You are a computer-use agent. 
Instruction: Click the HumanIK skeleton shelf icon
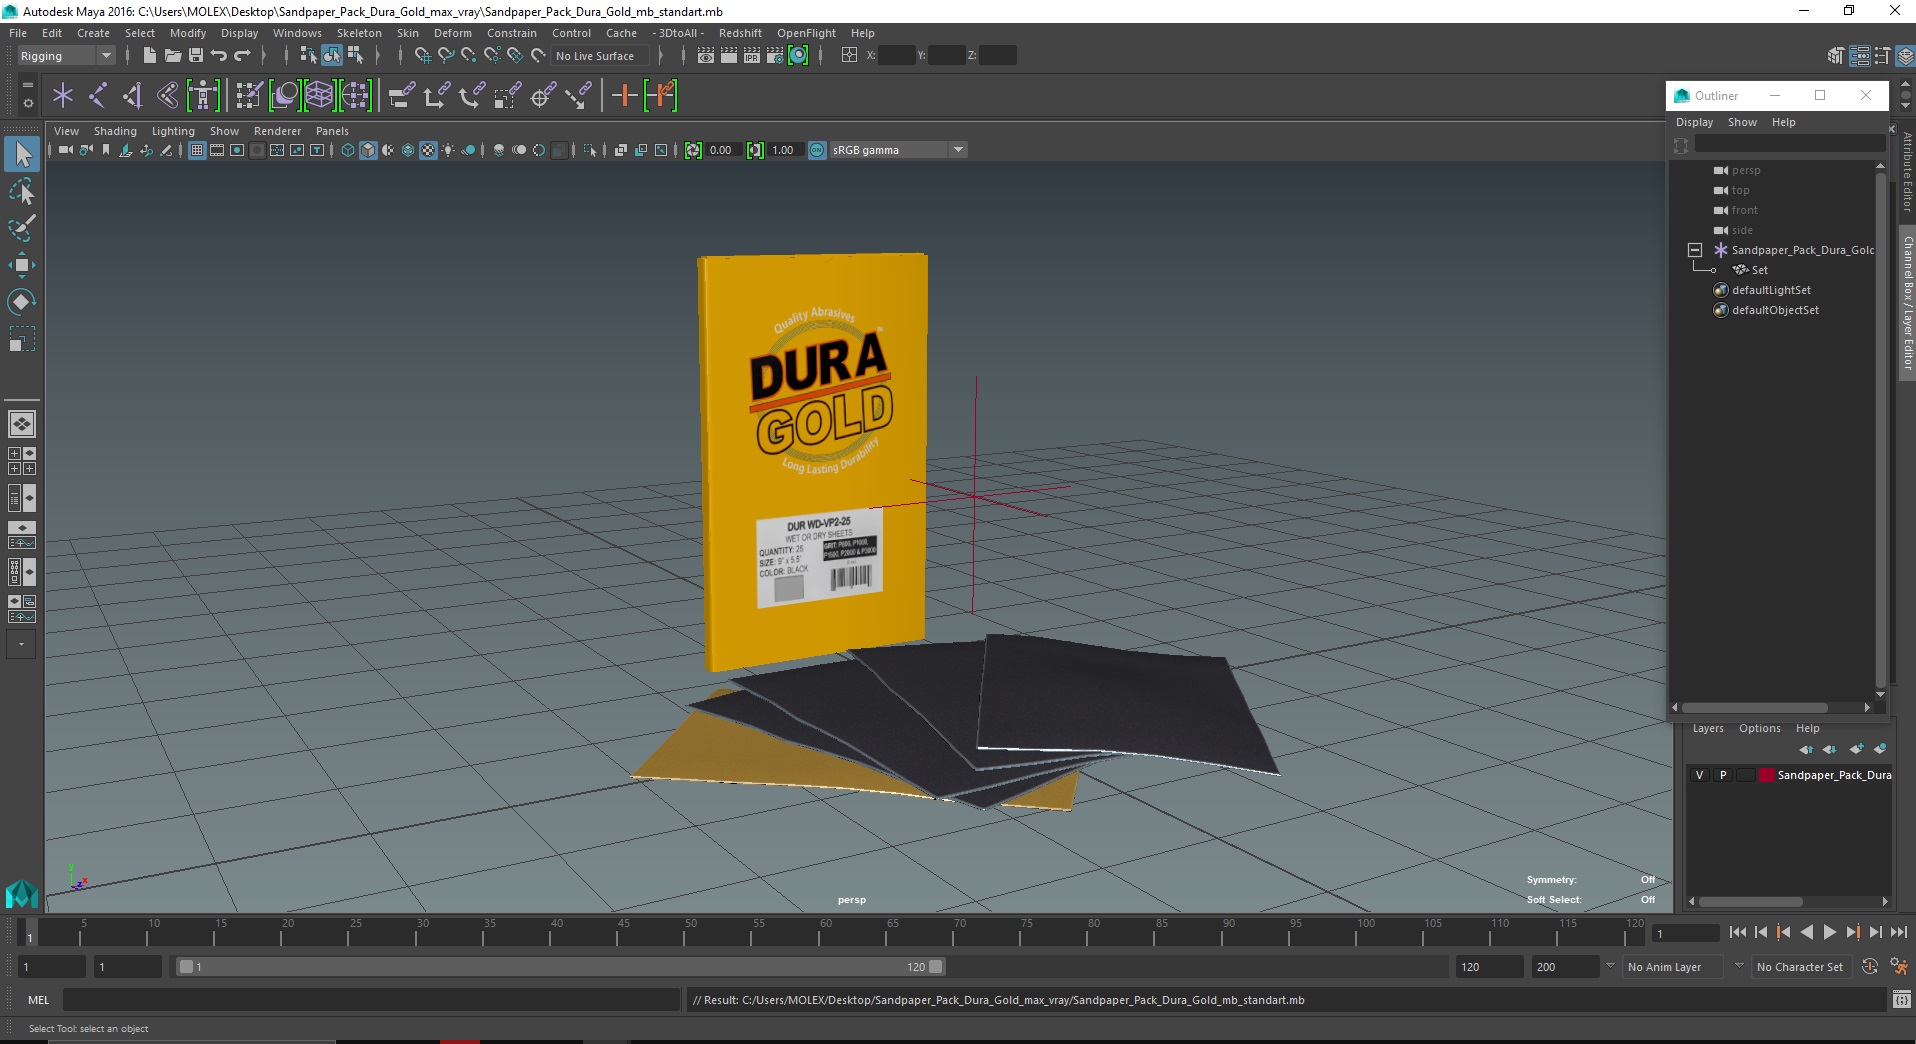[x=203, y=96]
